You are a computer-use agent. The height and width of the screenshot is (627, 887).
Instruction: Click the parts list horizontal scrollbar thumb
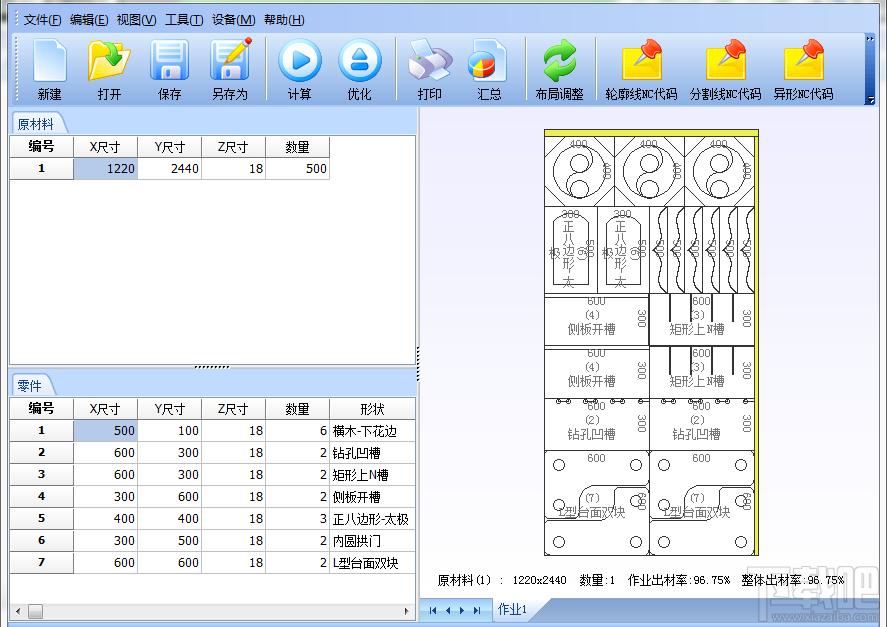click(35, 611)
